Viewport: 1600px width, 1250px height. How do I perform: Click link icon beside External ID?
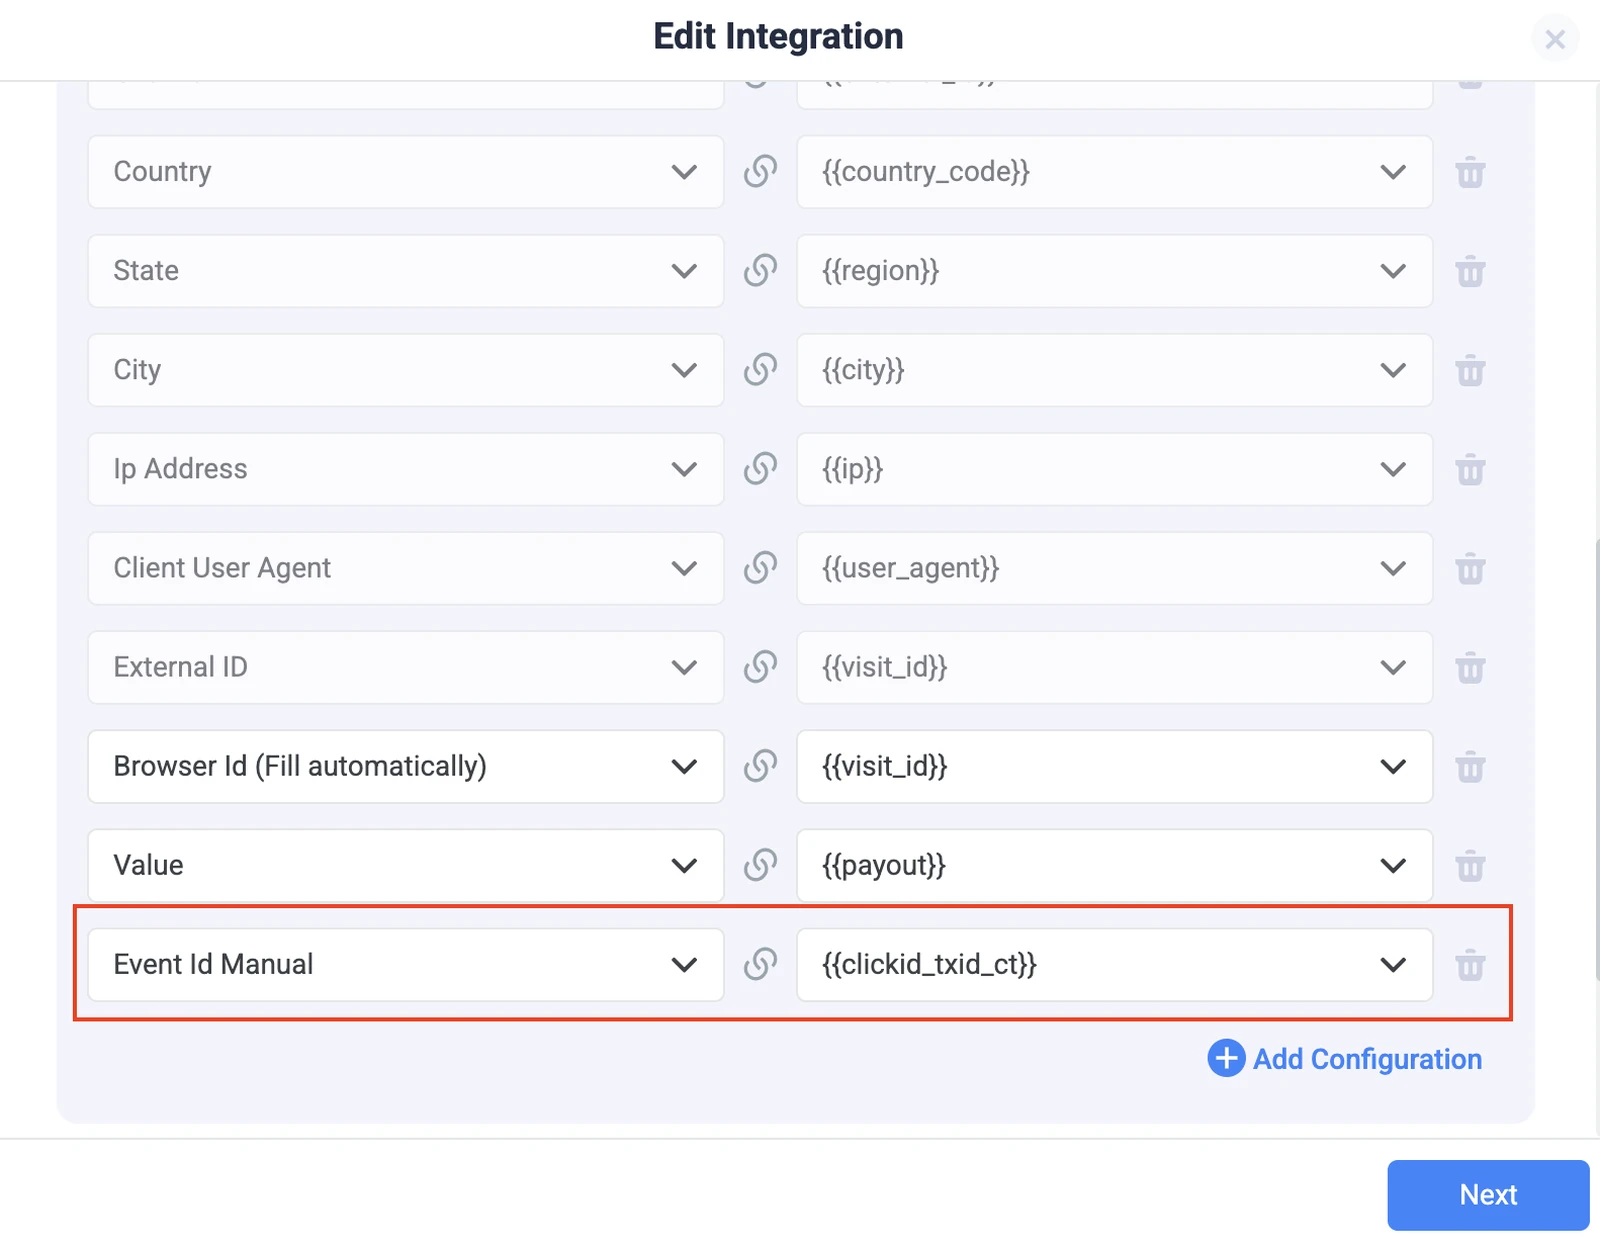(760, 666)
